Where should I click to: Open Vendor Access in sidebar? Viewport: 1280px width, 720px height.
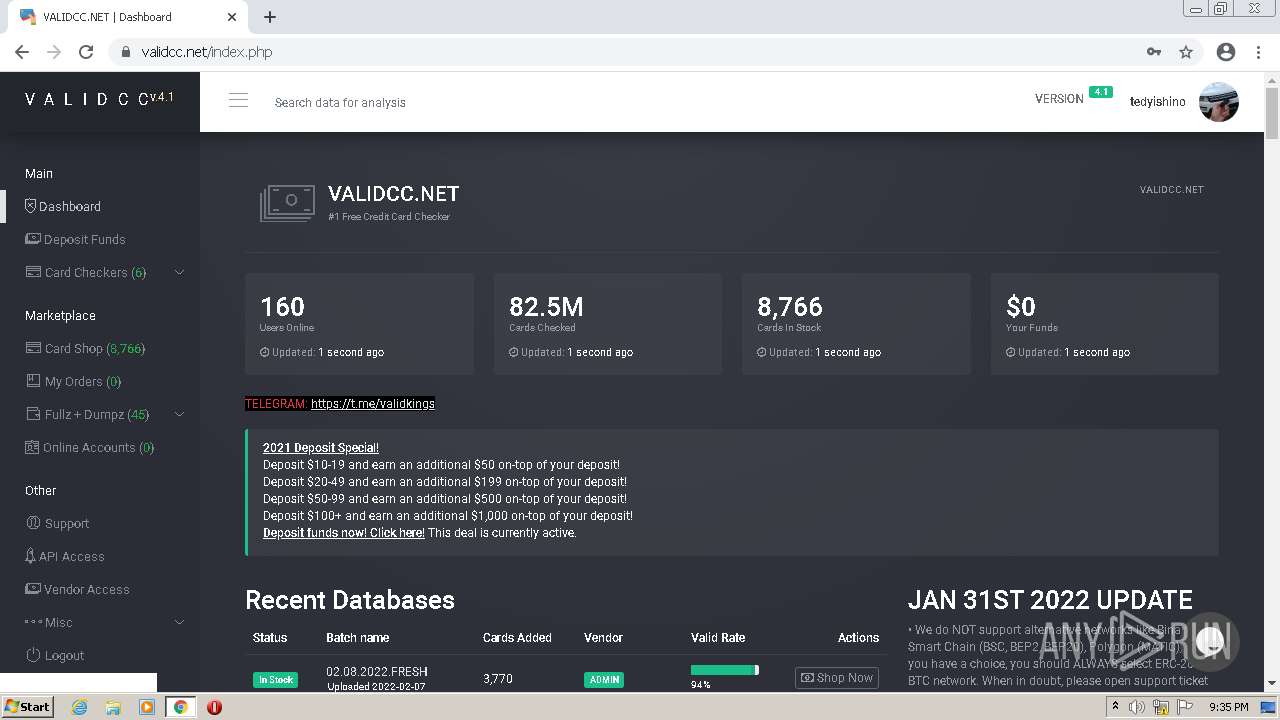click(x=77, y=589)
